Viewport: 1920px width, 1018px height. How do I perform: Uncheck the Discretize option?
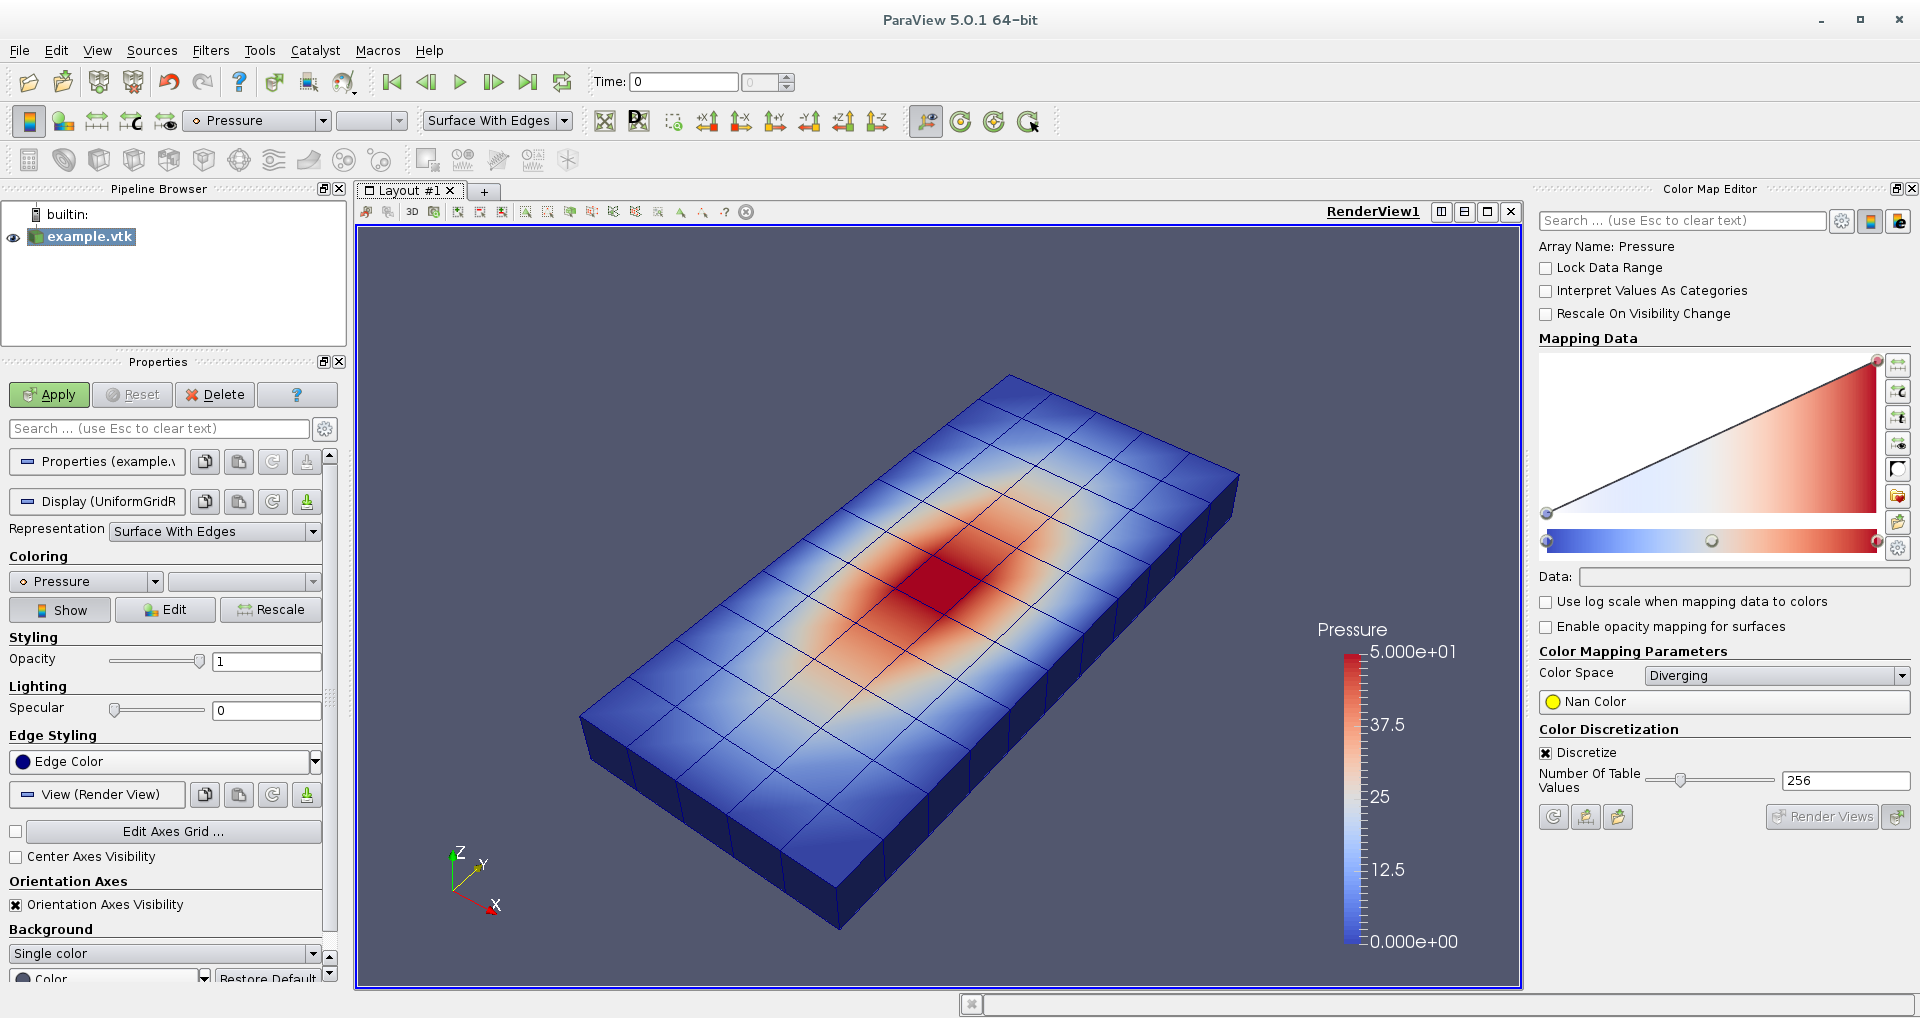1546,752
